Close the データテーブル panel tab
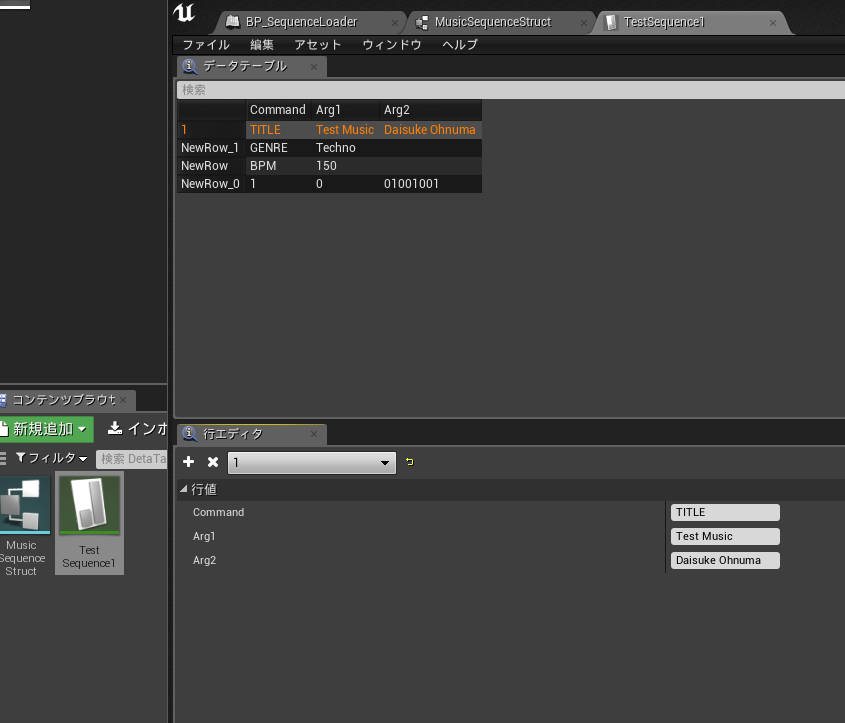The height and width of the screenshot is (723, 845). click(x=314, y=67)
